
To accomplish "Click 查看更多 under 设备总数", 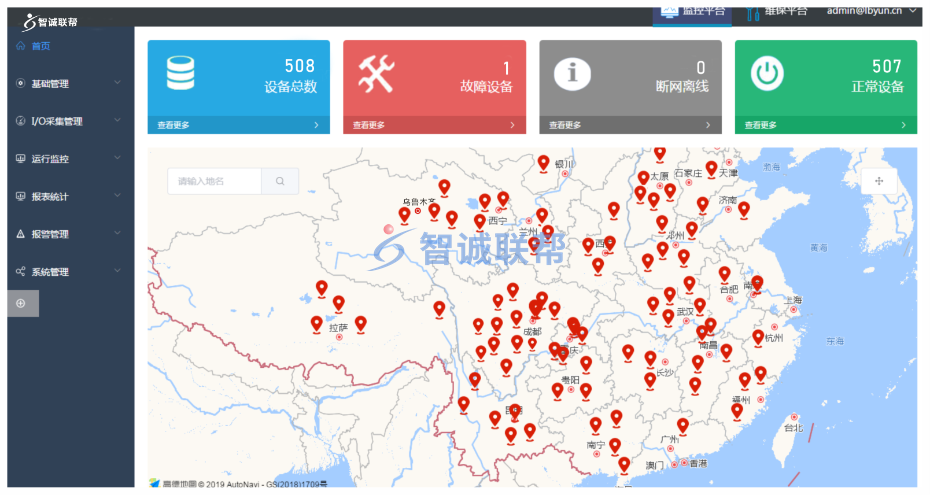I will pyautogui.click(x=173, y=125).
